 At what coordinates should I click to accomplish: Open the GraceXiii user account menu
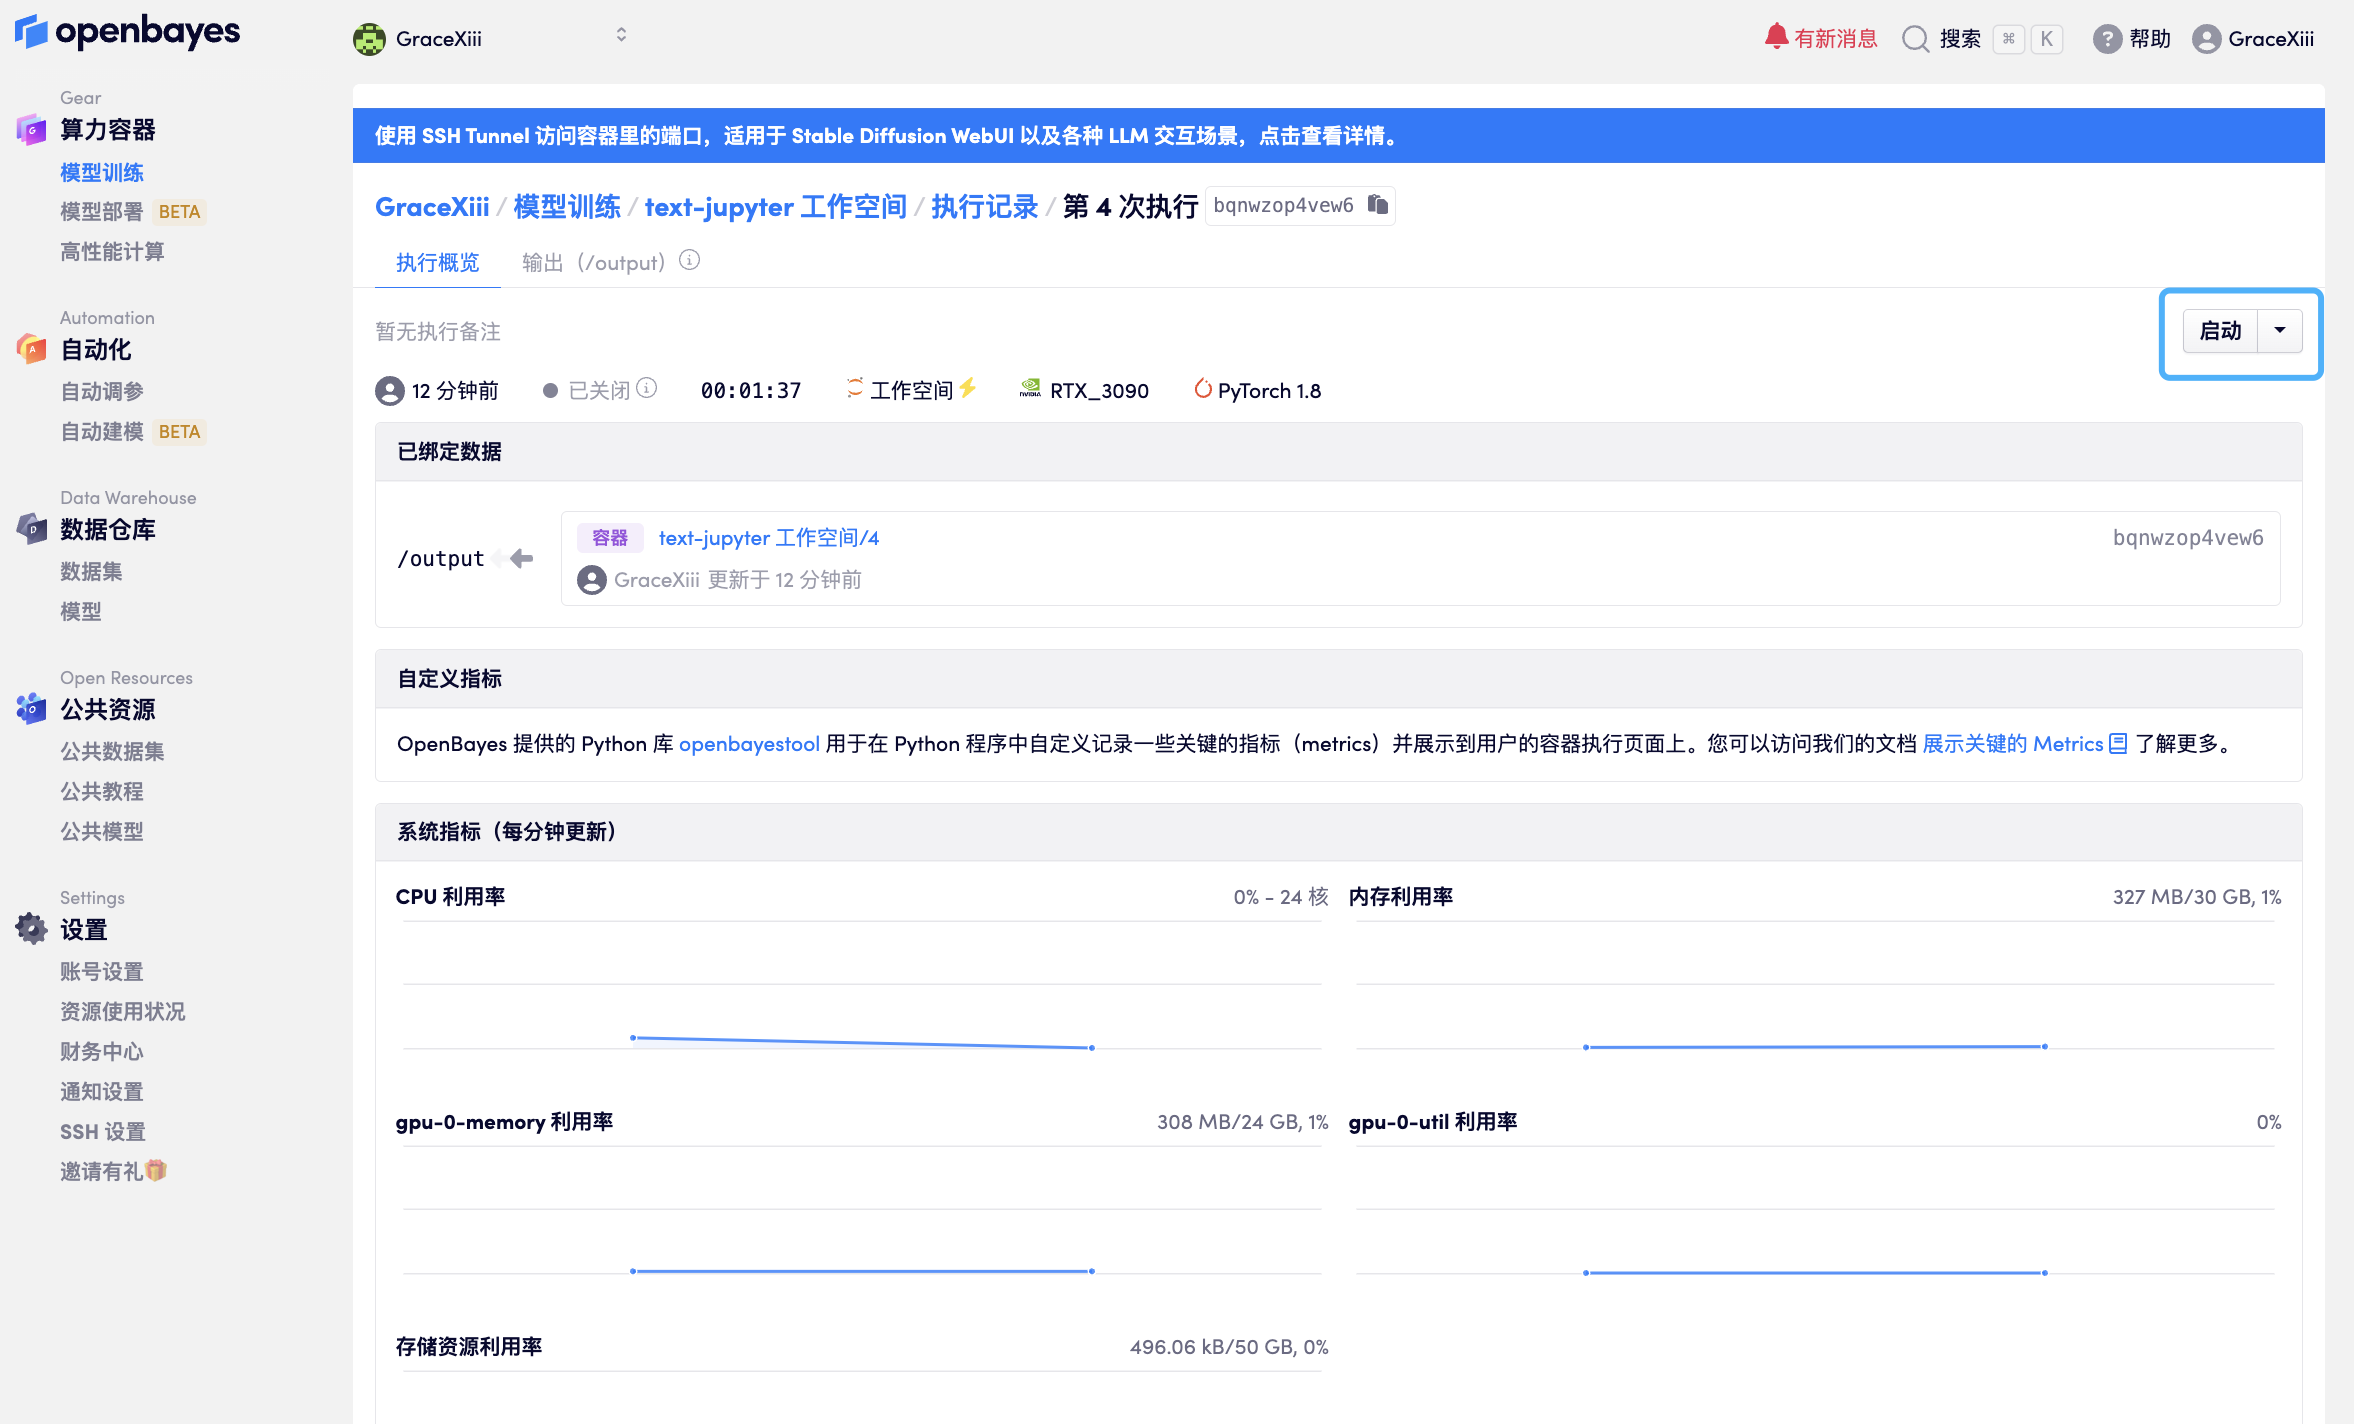(x=2253, y=39)
